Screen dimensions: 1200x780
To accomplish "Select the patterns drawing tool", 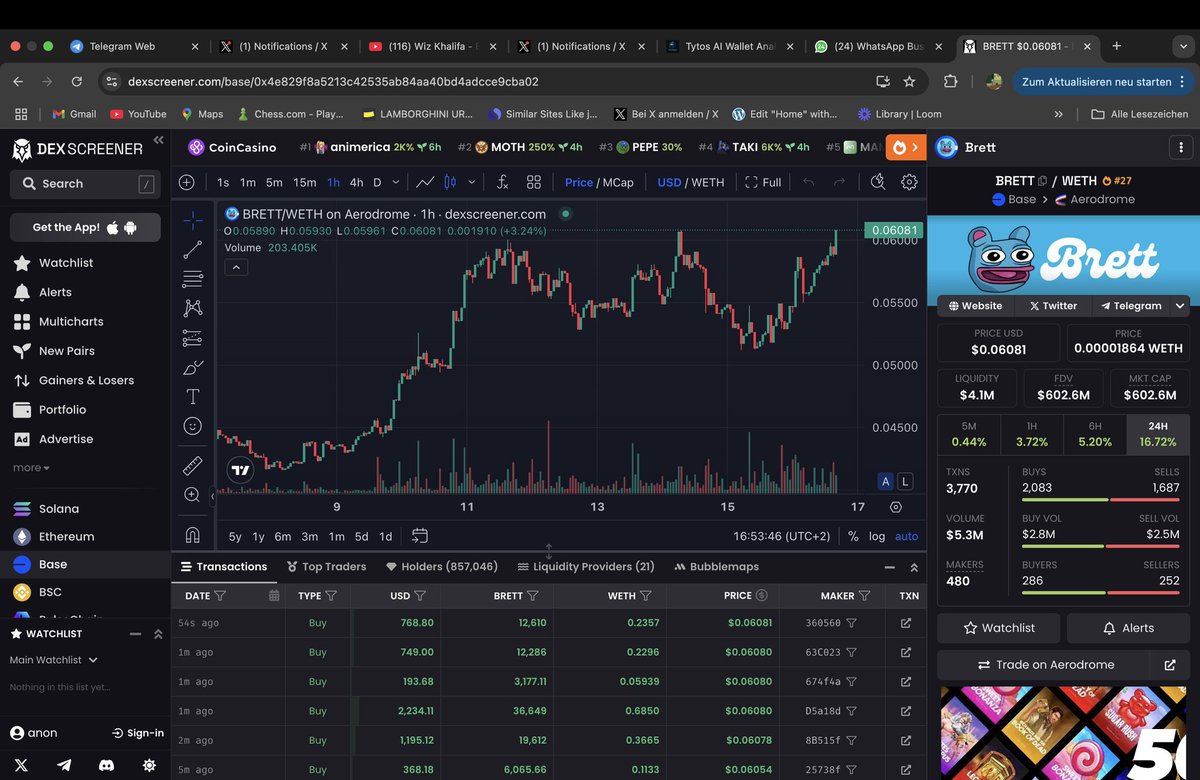I will coord(193,308).
